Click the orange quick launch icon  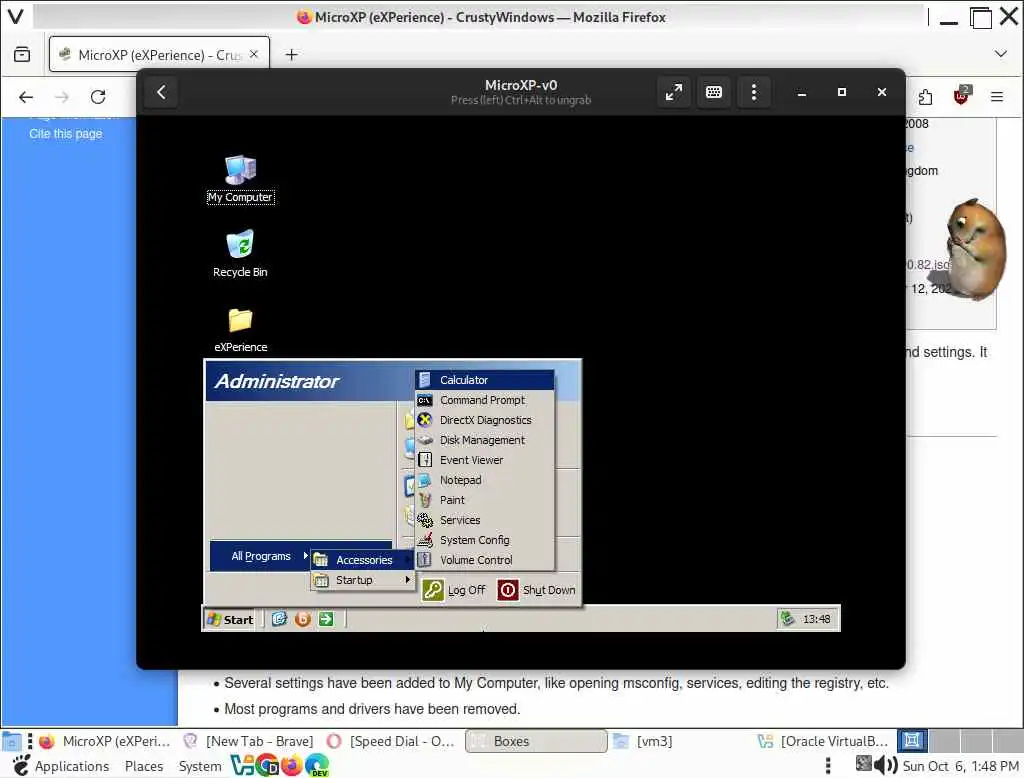pos(302,619)
